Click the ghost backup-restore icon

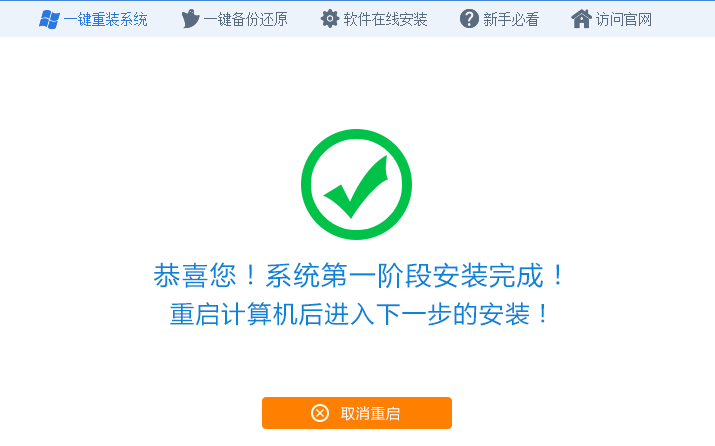pos(190,19)
